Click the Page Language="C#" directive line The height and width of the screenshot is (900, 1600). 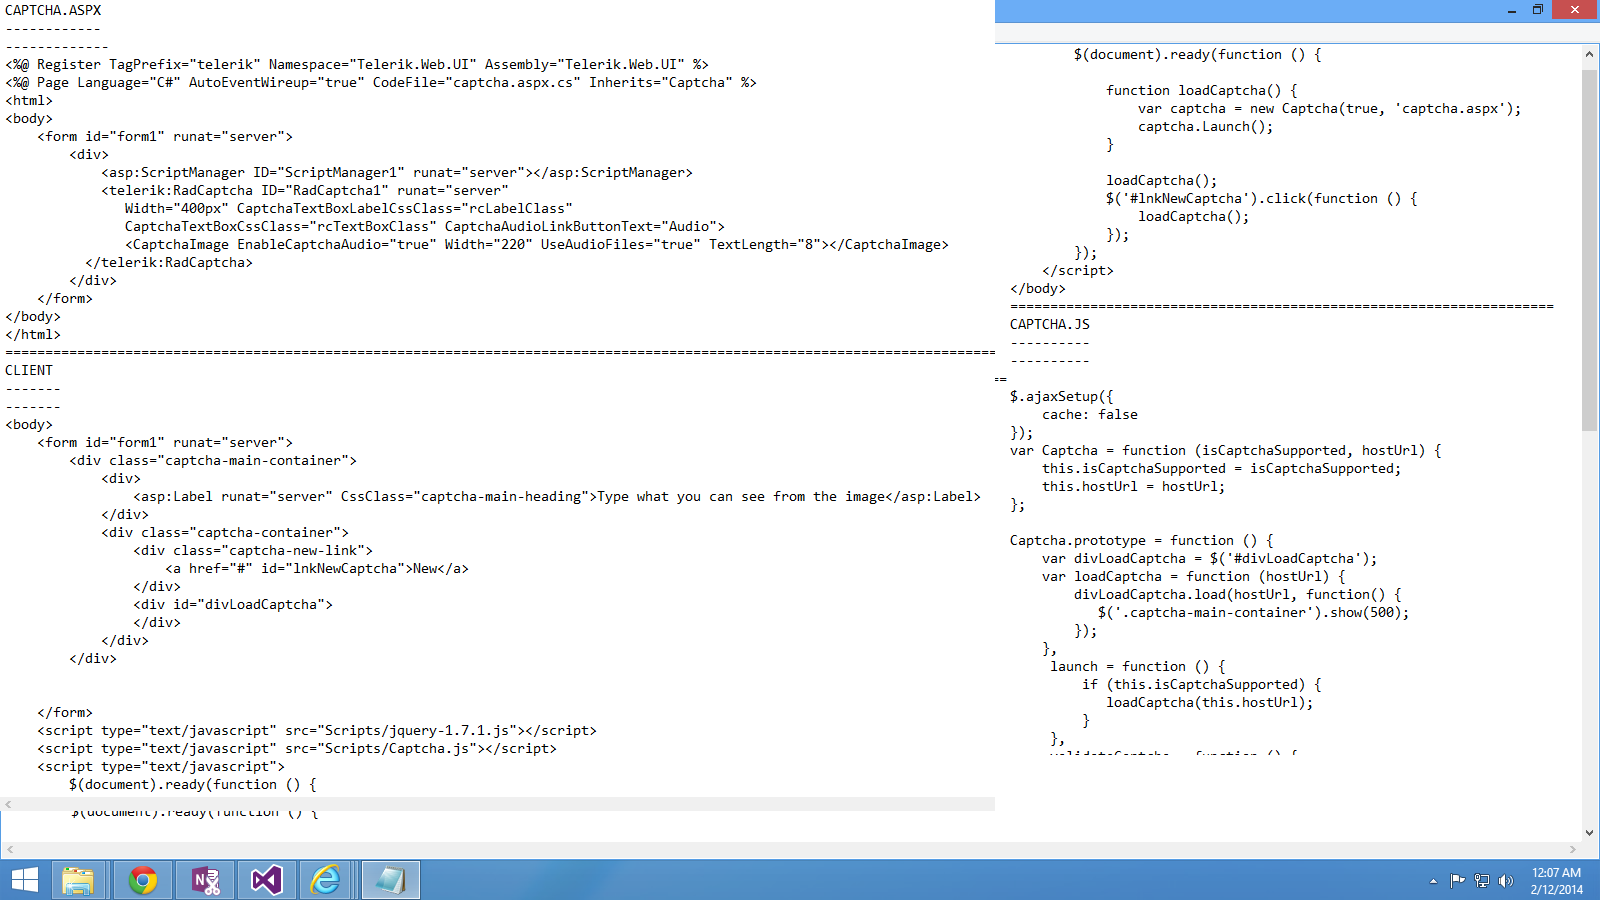point(381,82)
